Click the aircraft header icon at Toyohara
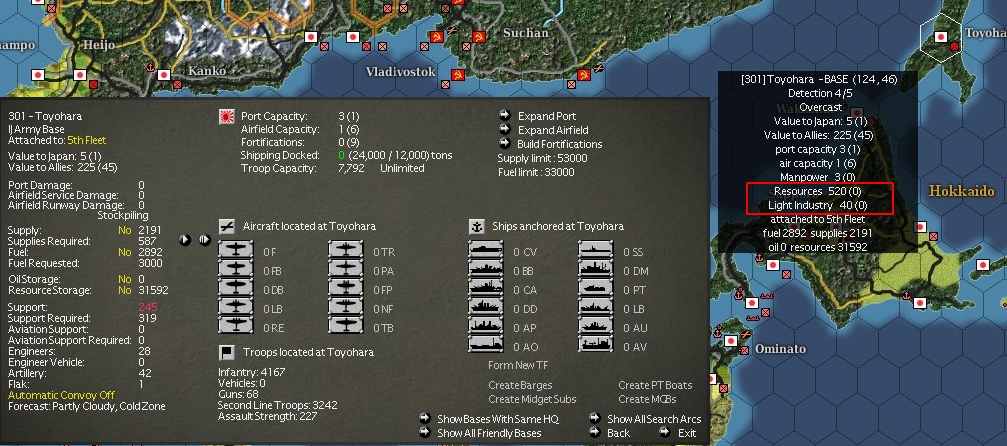Image resolution: width=1007 pixels, height=446 pixels. click(x=226, y=226)
